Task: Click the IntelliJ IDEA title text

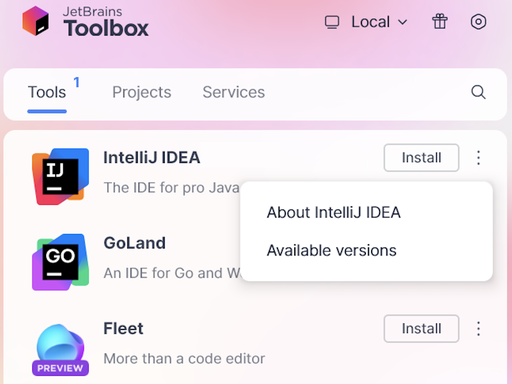Action: [x=152, y=157]
